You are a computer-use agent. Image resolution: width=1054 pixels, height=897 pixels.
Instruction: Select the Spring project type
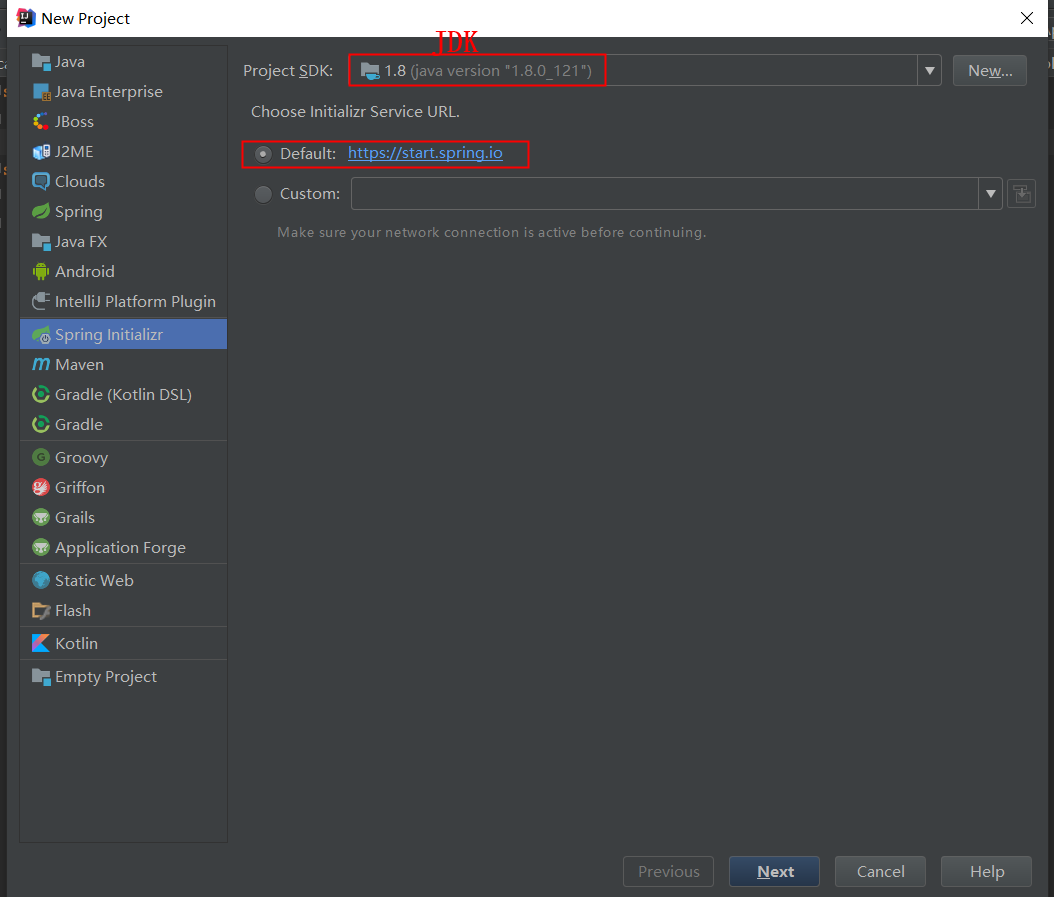click(124, 212)
